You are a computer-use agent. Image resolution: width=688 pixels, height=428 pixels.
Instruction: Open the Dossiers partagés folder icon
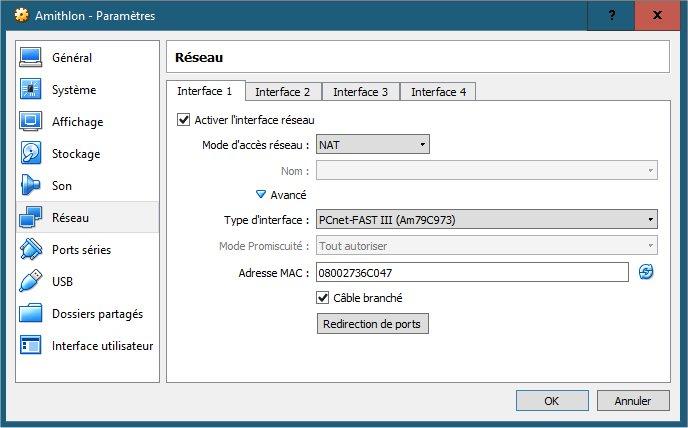30,313
